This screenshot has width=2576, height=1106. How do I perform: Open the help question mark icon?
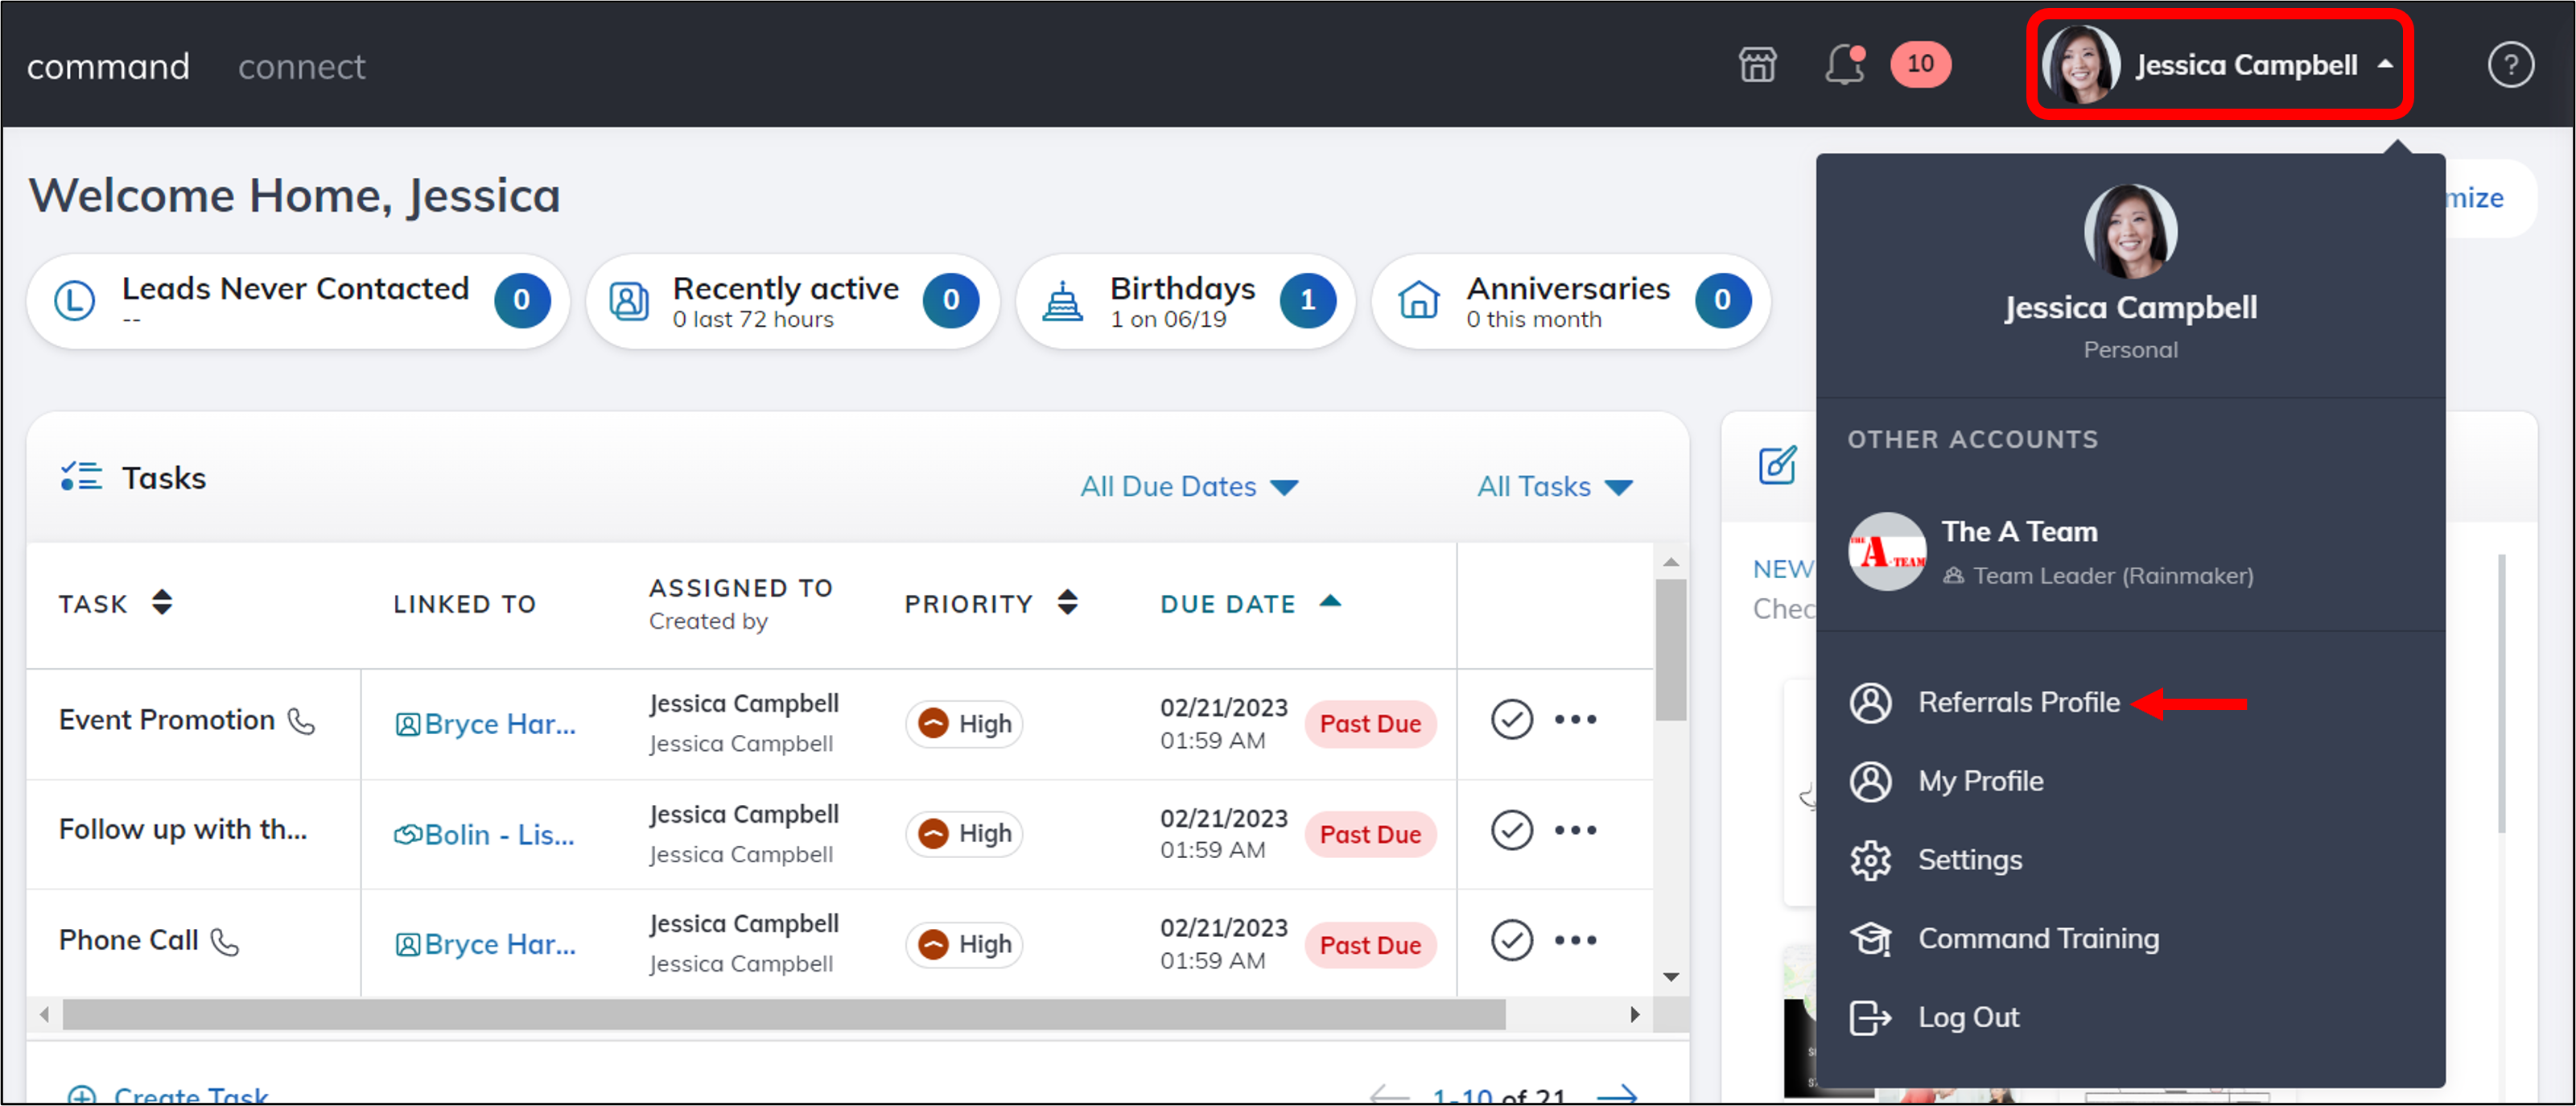point(2510,66)
